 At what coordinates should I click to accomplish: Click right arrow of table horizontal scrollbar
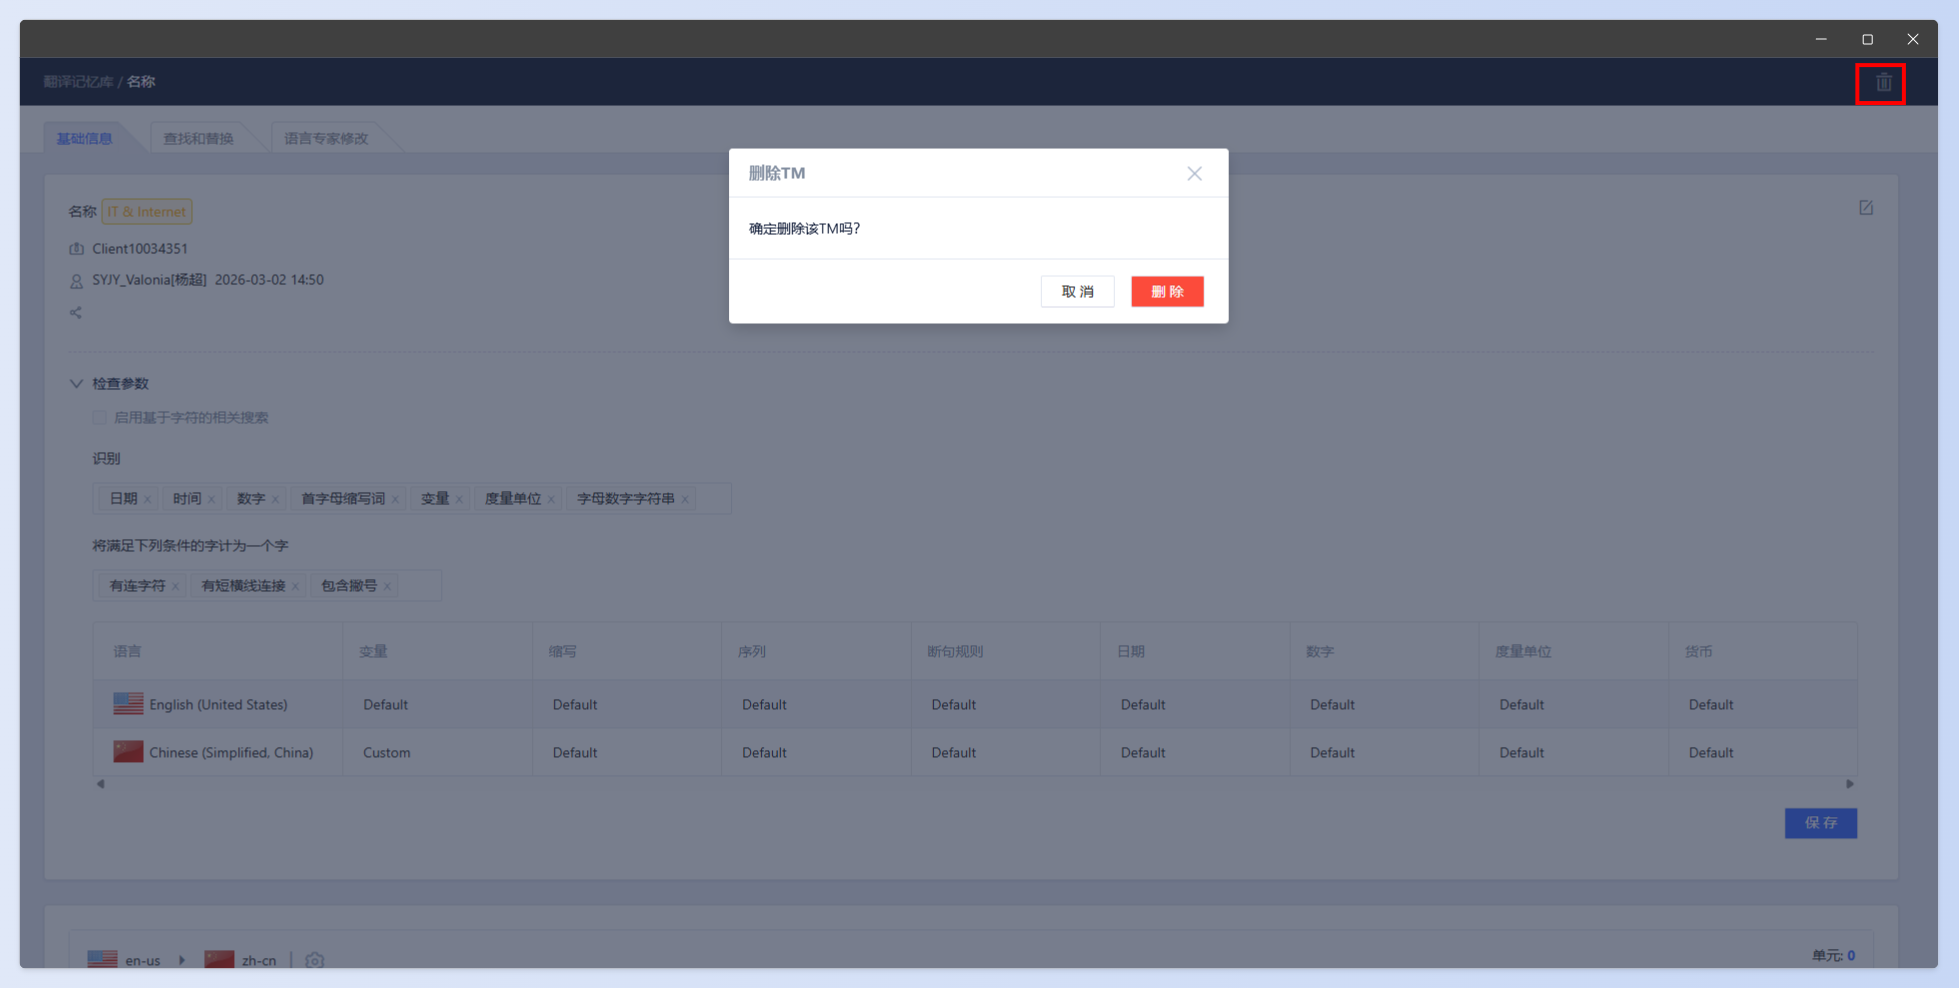point(1850,784)
